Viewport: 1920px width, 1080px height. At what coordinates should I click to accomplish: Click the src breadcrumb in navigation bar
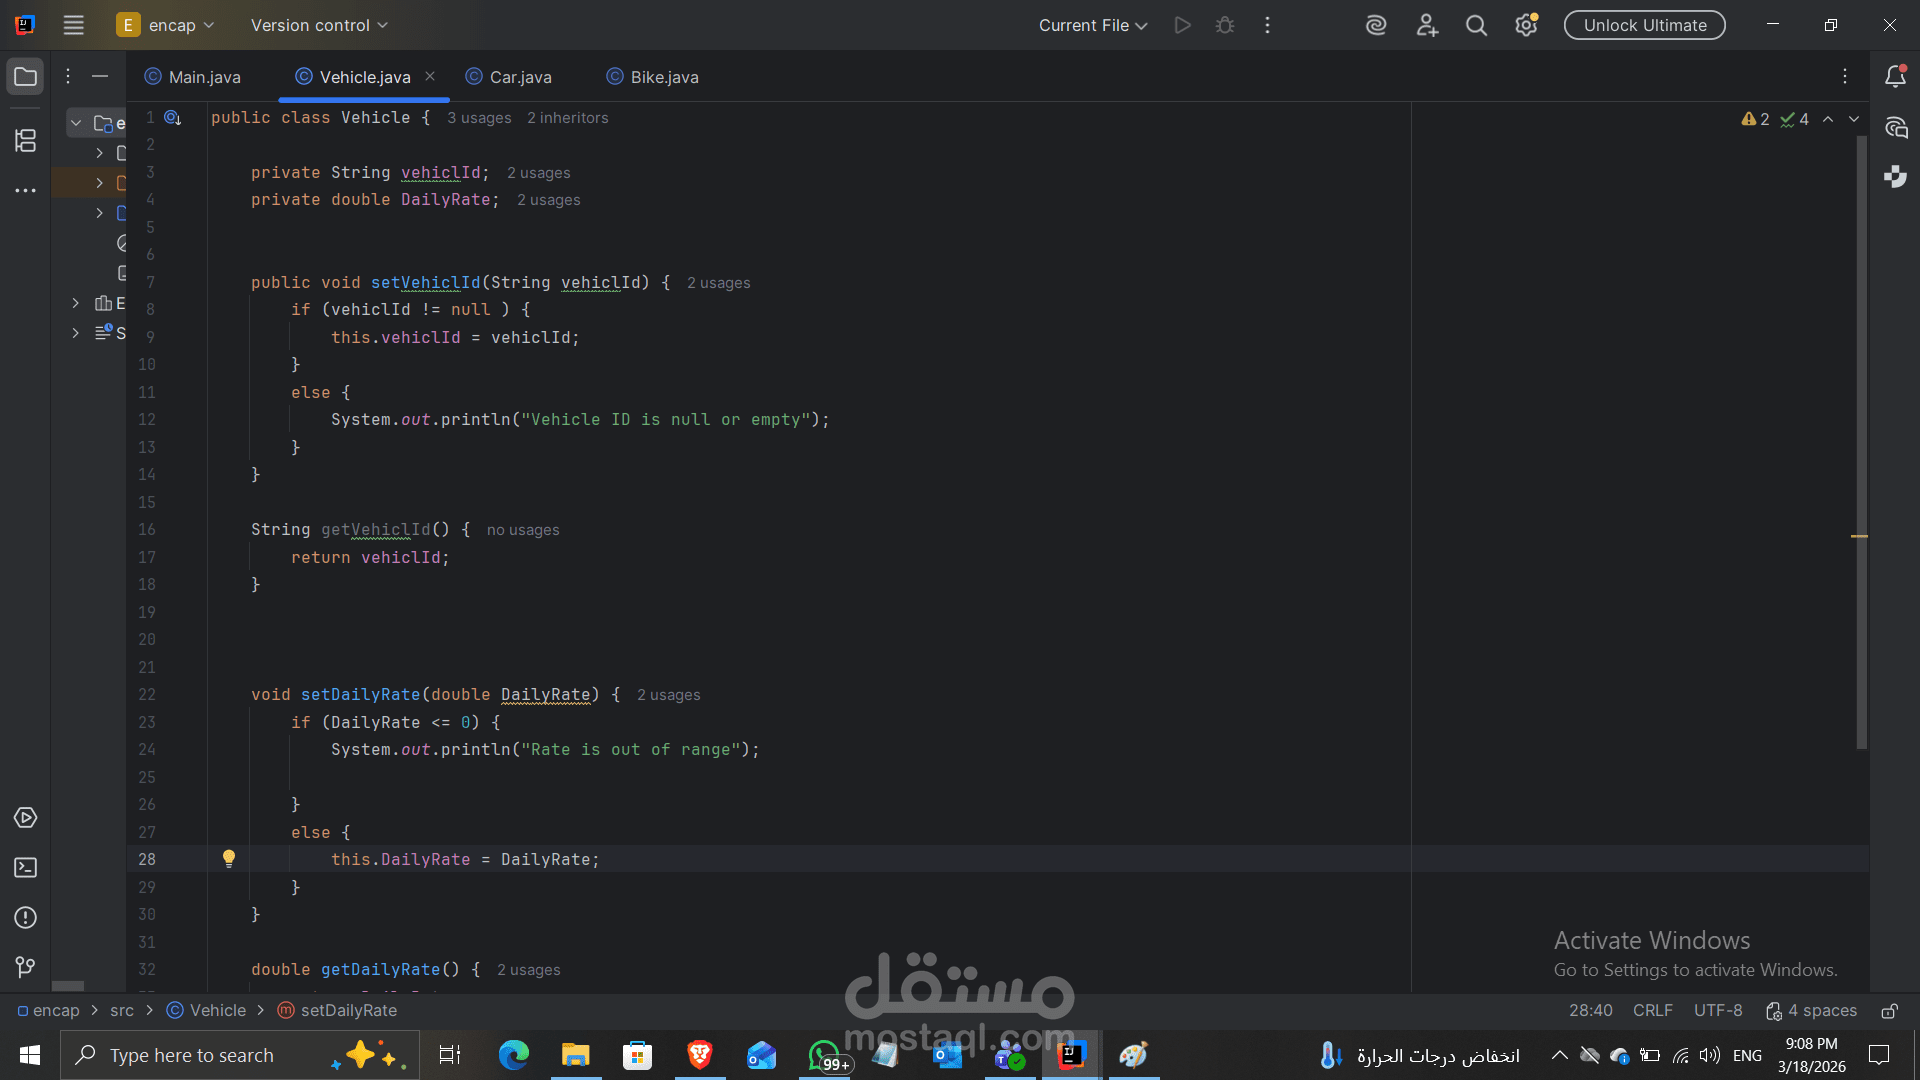tap(122, 1011)
